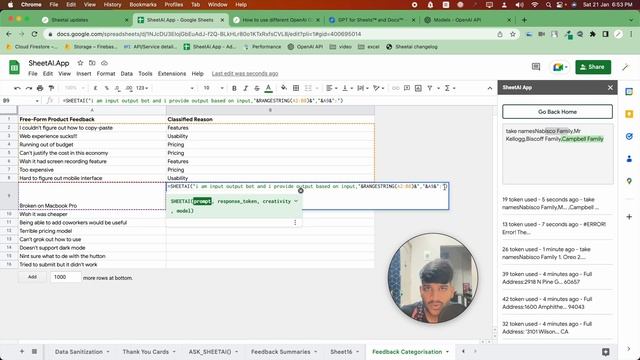Open the Name box dropdown showing B9

point(37,101)
